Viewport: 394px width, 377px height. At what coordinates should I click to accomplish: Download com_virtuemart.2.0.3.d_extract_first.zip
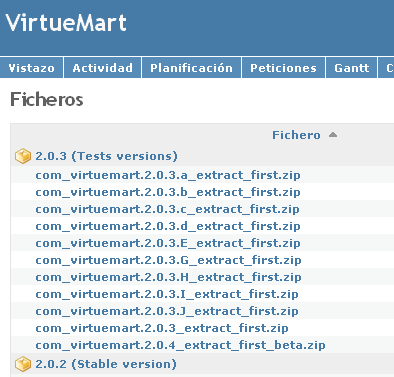pyautogui.click(x=168, y=226)
